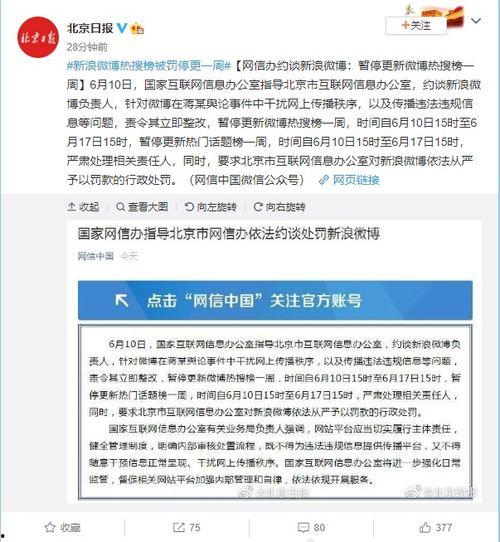This screenshot has height=542, width=500.
Task: Open the 网页链接 link in the post
Action: [x=350, y=180]
